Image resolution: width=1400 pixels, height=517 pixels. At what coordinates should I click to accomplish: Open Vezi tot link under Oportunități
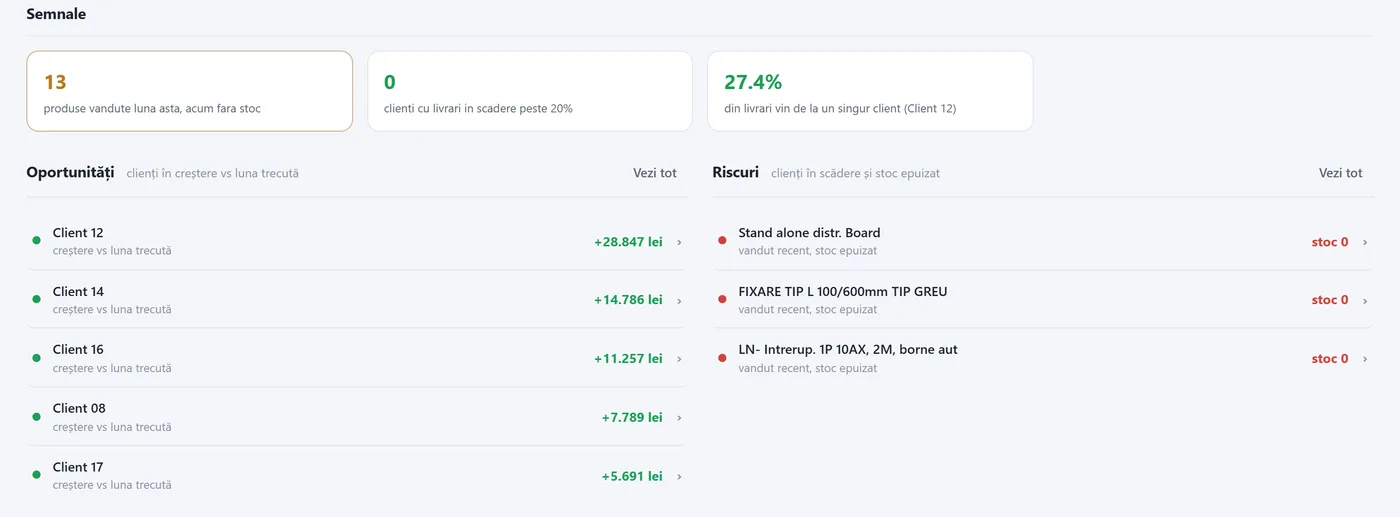[655, 173]
